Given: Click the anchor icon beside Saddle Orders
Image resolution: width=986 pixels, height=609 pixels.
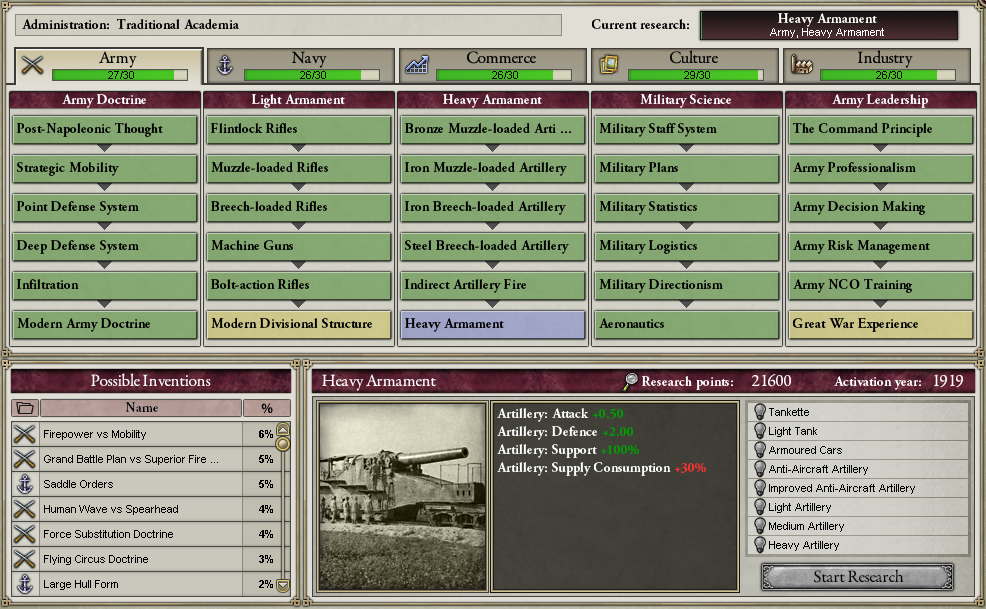Looking at the screenshot, I should point(25,484).
